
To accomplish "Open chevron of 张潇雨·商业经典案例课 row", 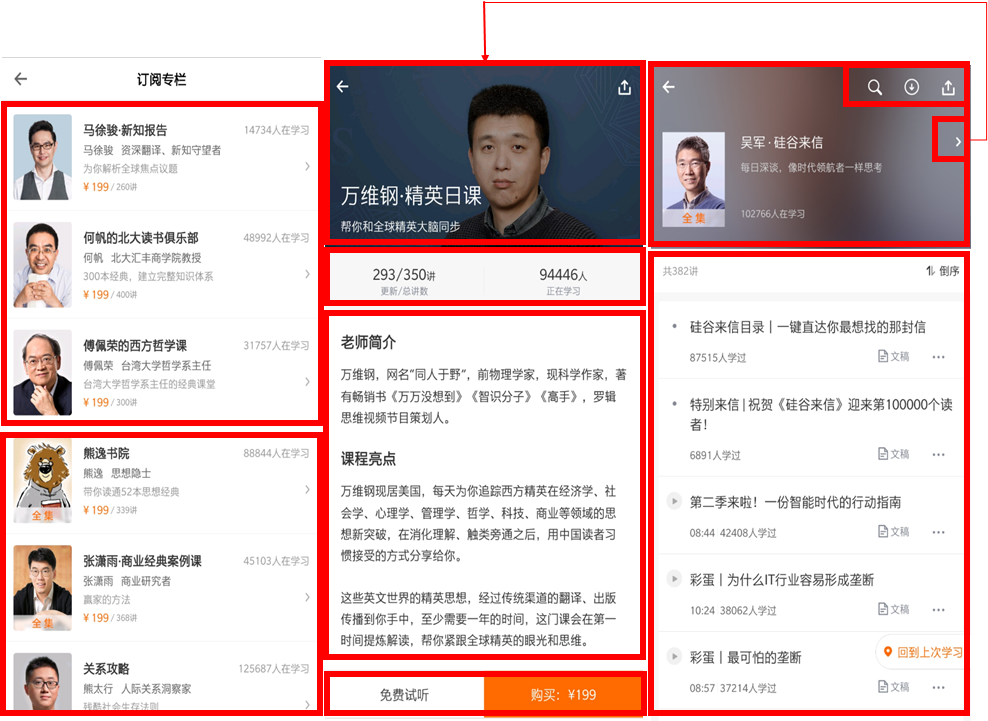I will [307, 597].
